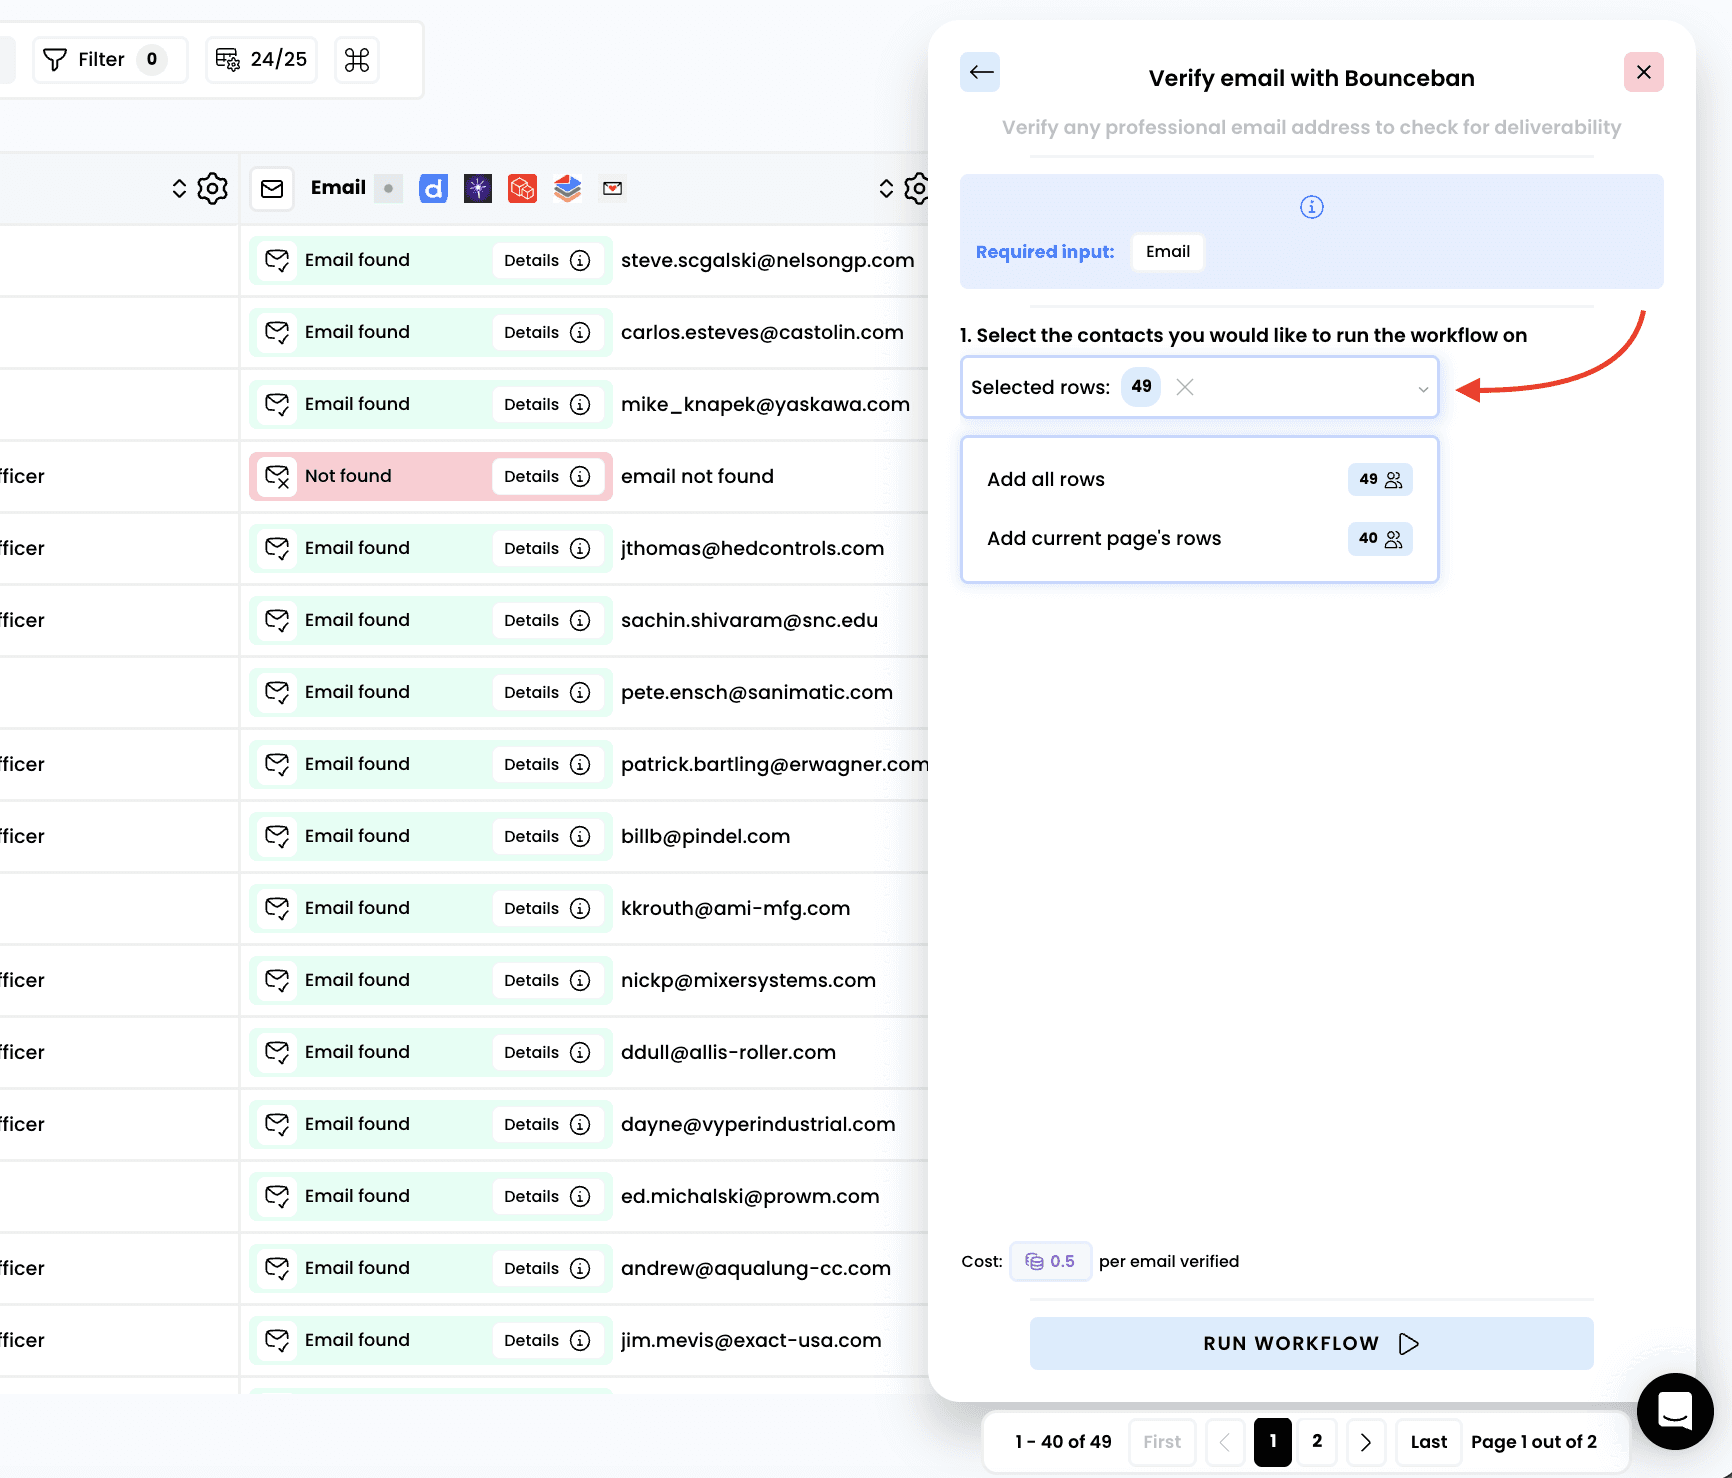The image size is (1732, 1478).
Task: Go to page 2
Action: coord(1317,1441)
